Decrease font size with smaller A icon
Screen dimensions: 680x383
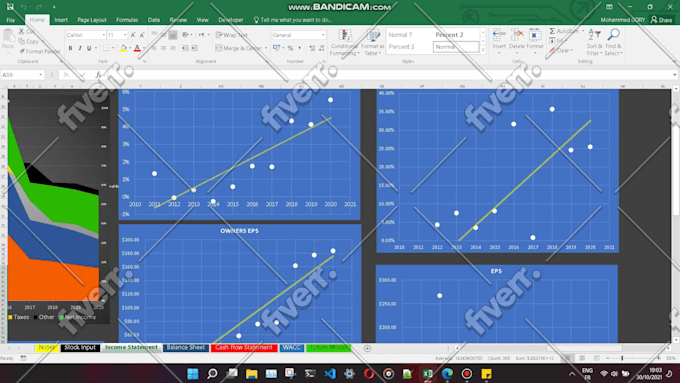coord(141,35)
